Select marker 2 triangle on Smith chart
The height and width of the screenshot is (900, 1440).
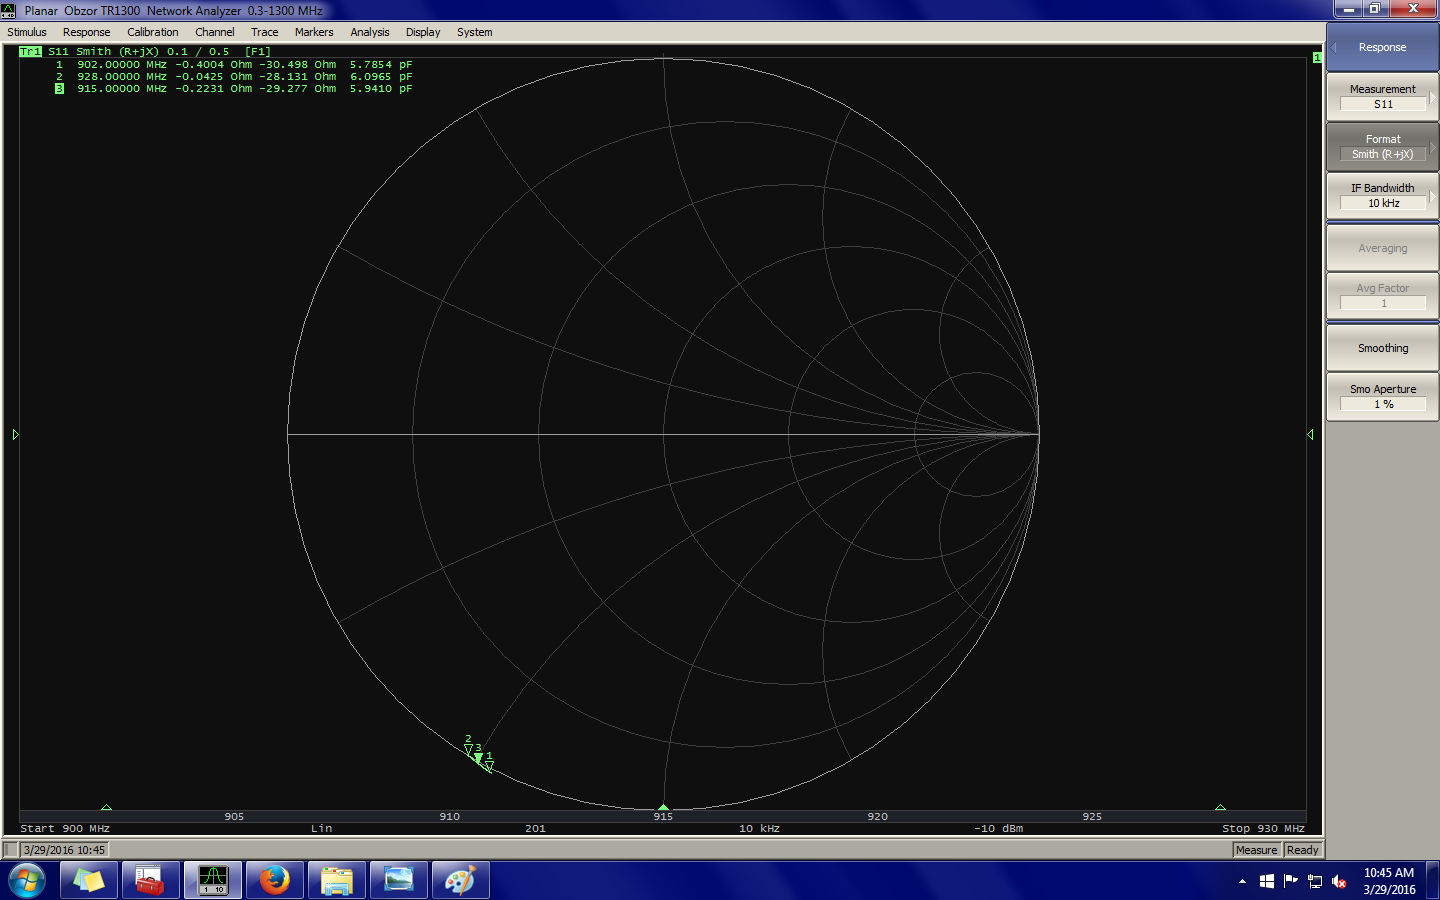(468, 748)
